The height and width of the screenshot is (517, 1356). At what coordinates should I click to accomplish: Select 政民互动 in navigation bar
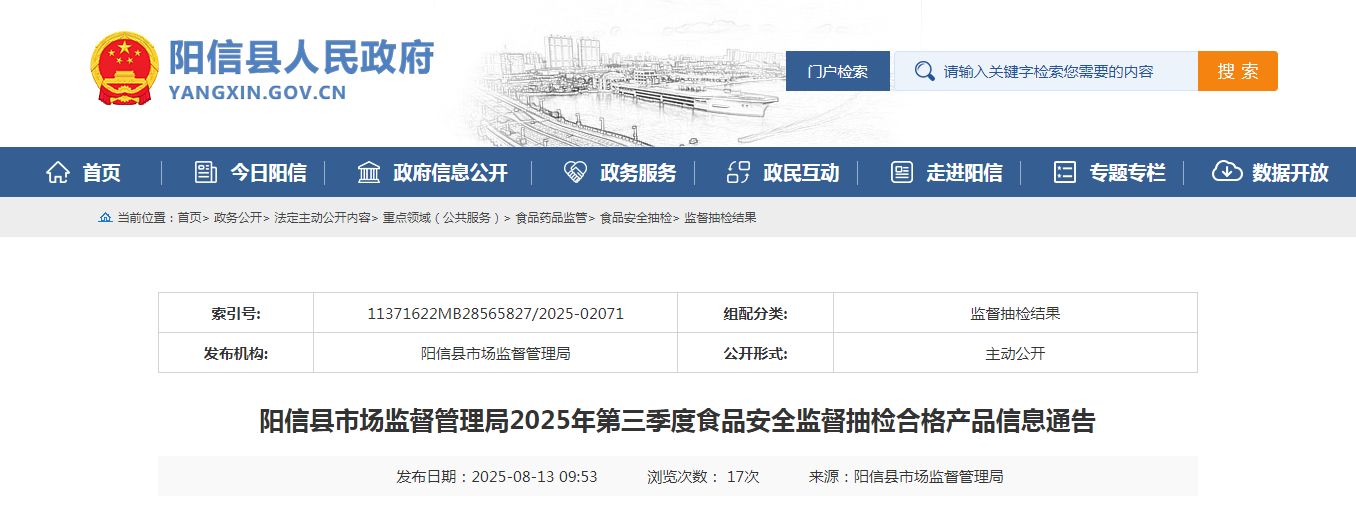click(801, 172)
